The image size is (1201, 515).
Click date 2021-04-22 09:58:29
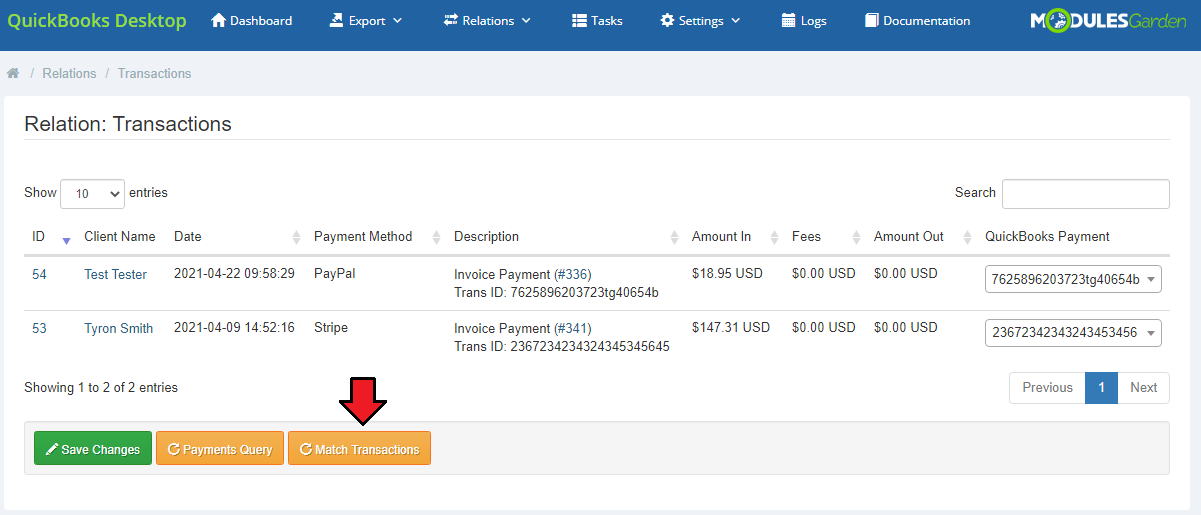[234, 273]
